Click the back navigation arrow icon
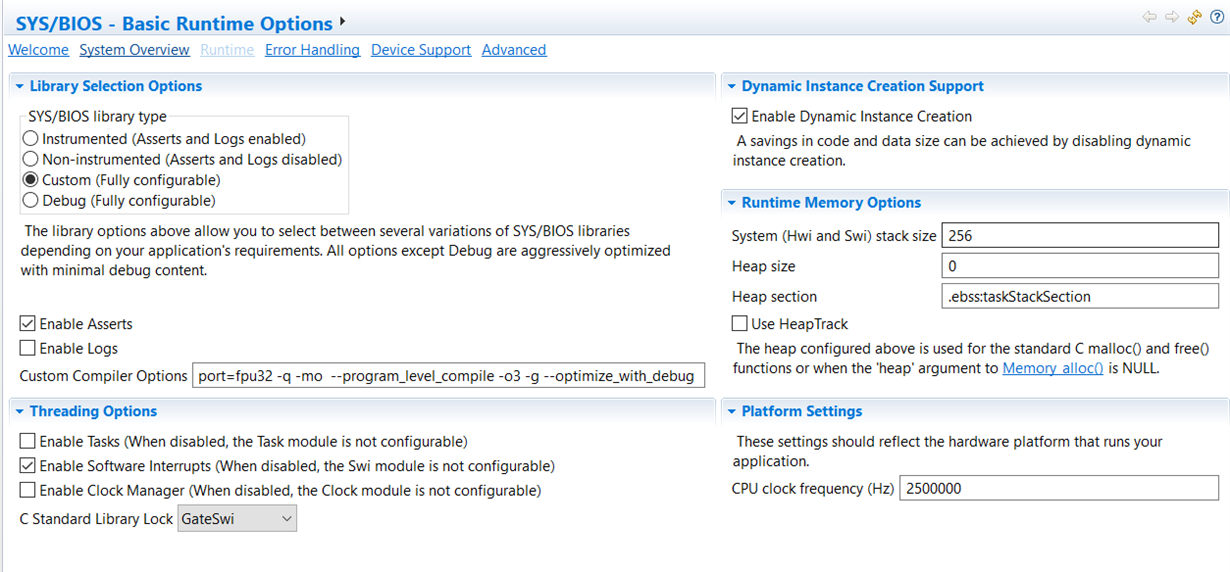Viewport: 1230px width, 572px height. coord(1150,17)
